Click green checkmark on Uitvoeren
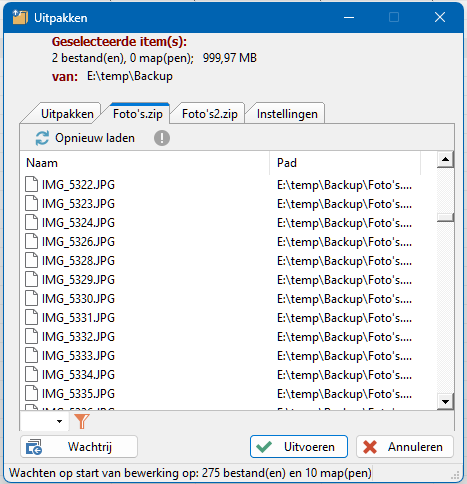This screenshot has width=467, height=484. pos(264,447)
